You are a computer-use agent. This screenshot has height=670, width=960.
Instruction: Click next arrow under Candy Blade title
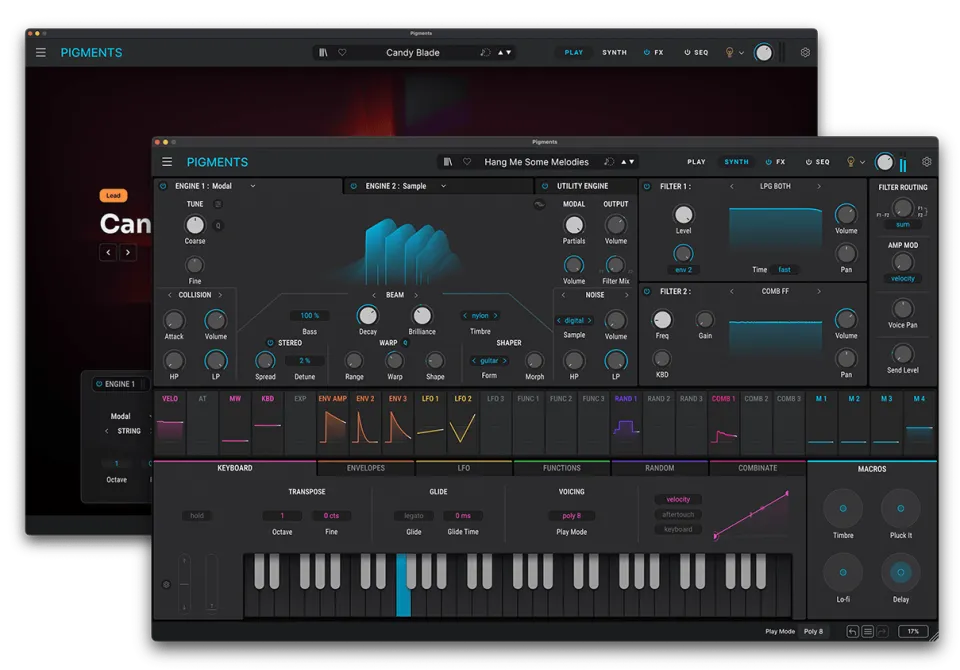pyautogui.click(x=128, y=252)
